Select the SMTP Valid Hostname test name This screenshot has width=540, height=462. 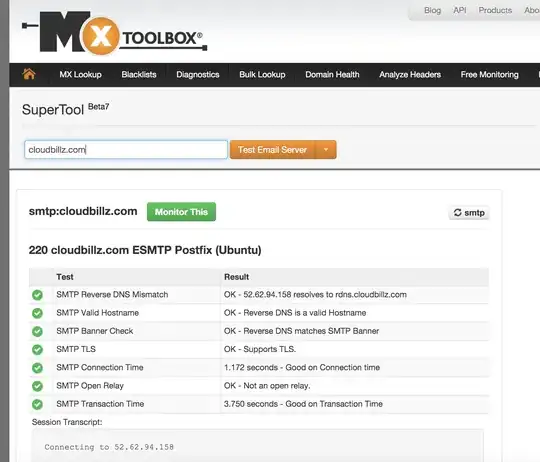[97, 313]
